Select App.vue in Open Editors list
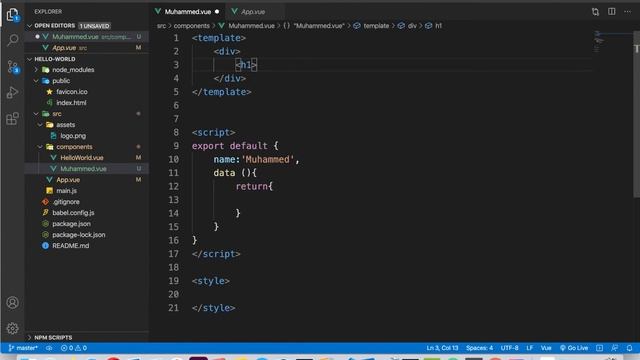 coord(87,48)
